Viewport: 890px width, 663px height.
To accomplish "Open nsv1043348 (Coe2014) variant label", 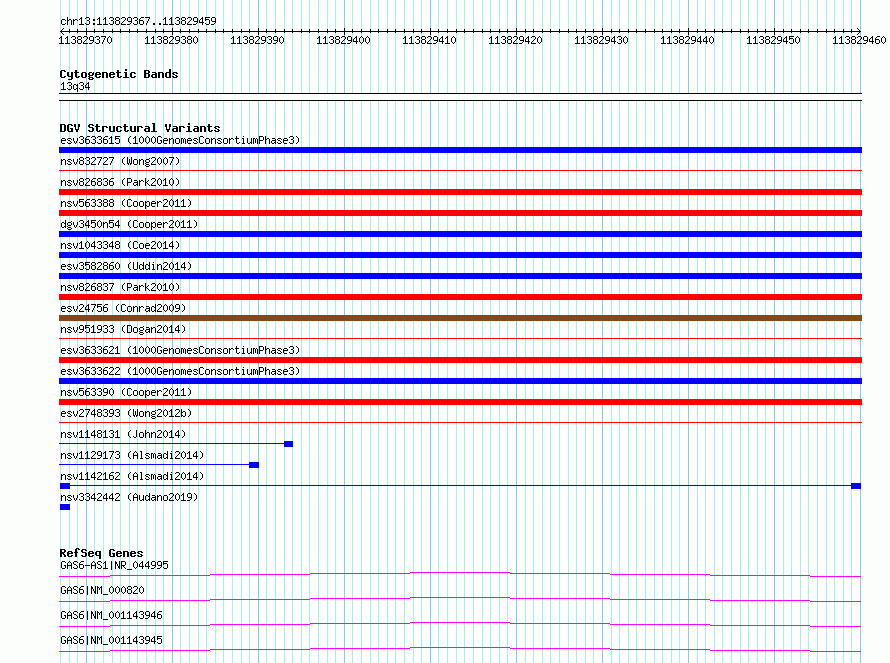I will pyautogui.click(x=120, y=245).
